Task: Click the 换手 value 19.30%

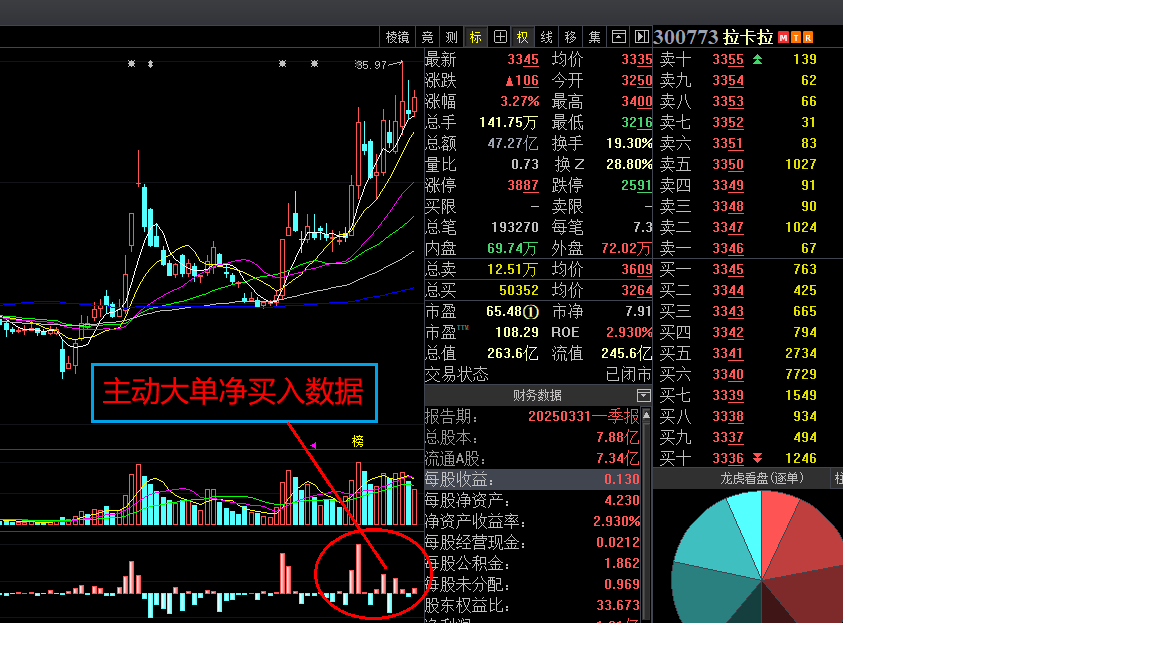Action: [x=629, y=143]
